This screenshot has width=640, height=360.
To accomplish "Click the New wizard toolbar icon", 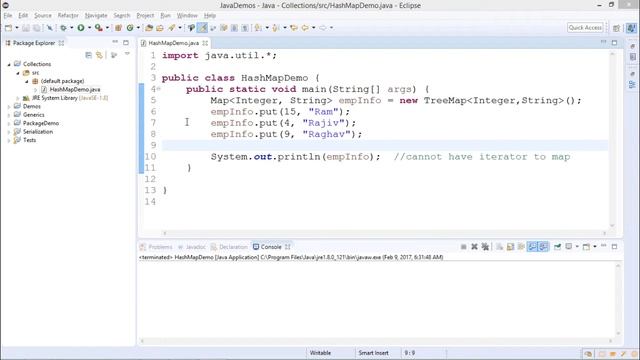I will (x=8, y=28).
